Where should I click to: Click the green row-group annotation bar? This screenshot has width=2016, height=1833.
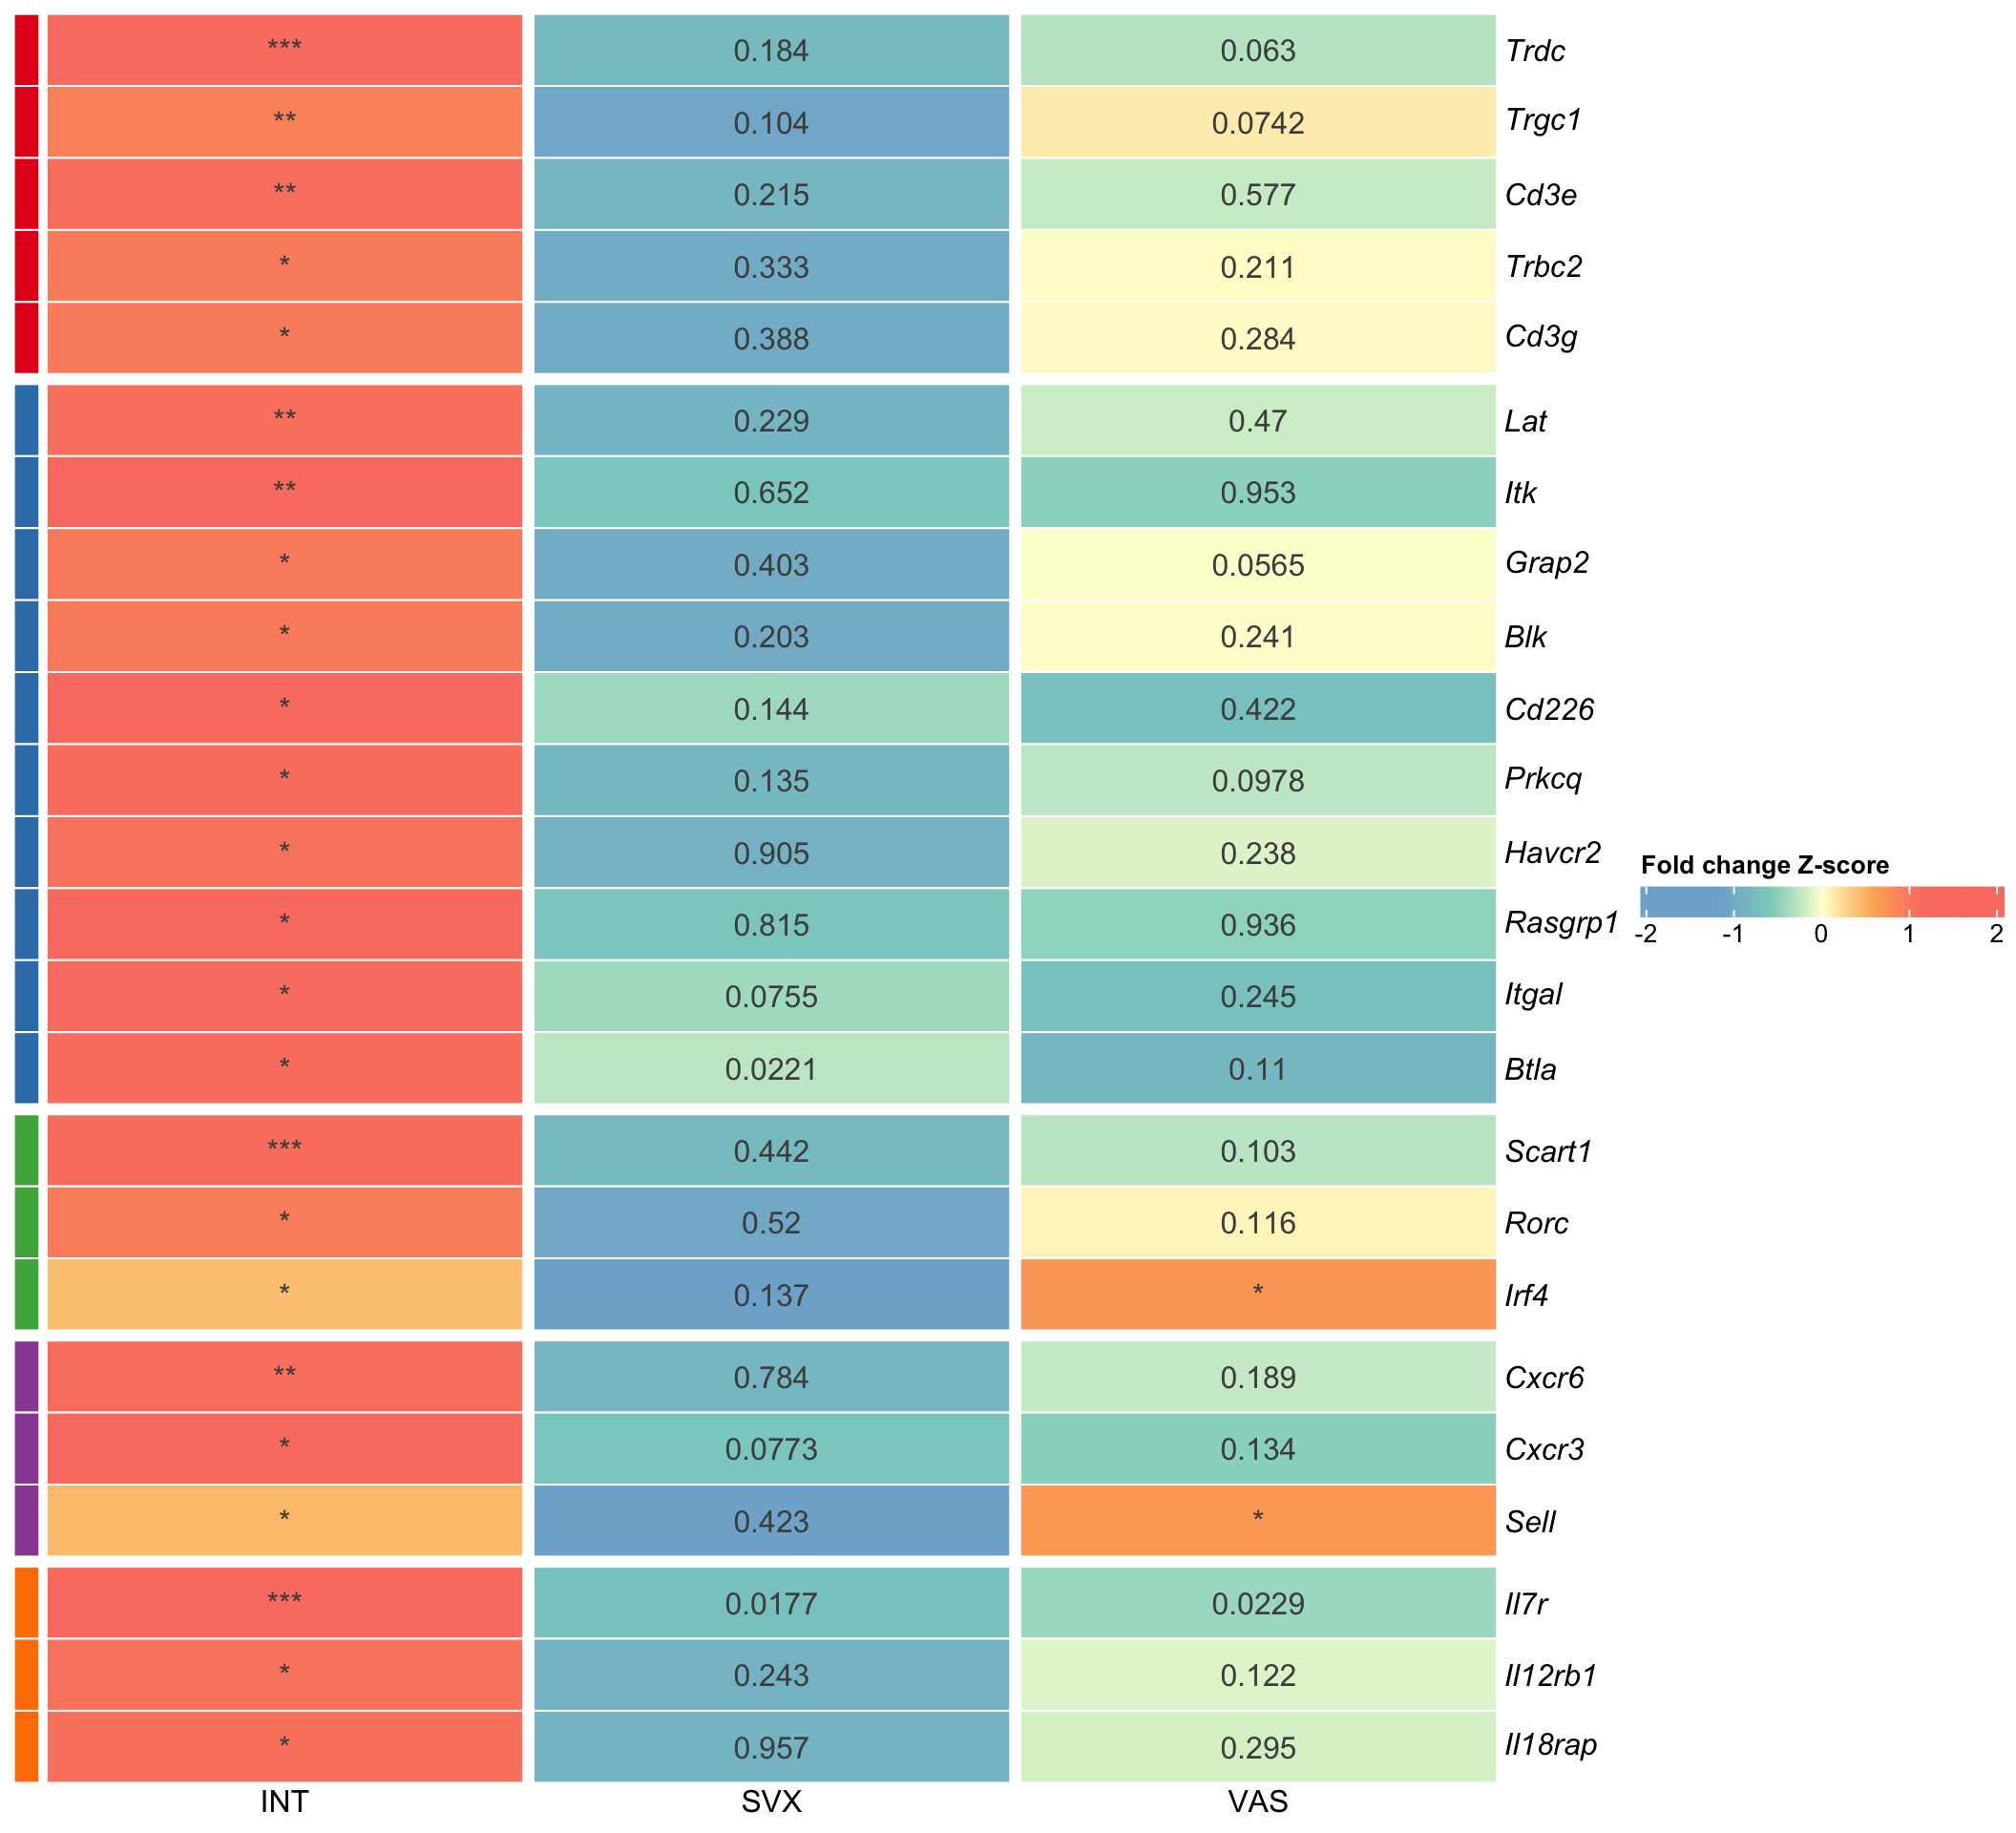pyautogui.click(x=27, y=1222)
